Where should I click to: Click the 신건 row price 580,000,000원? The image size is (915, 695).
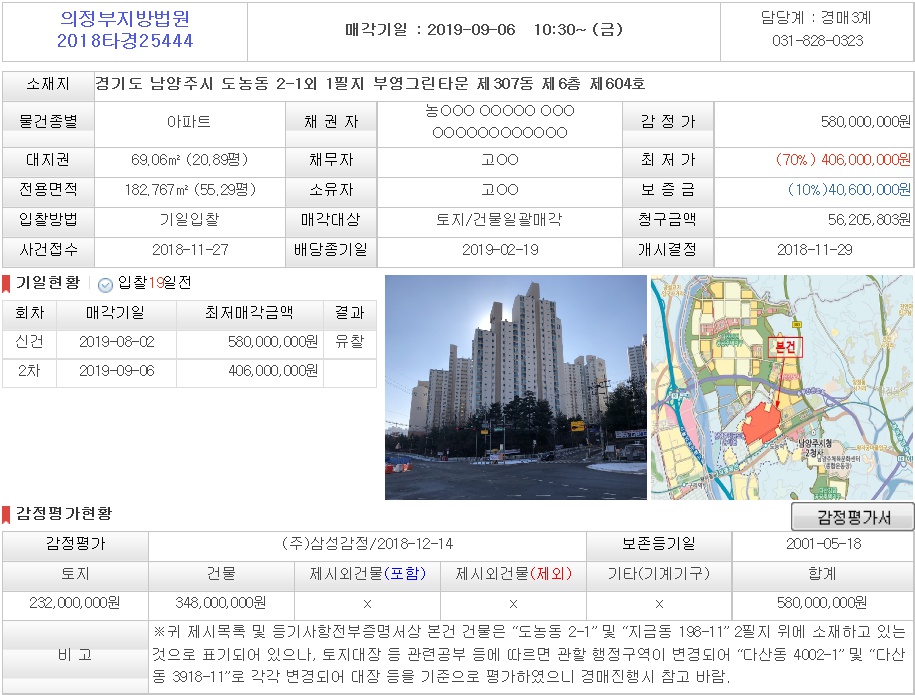[x=273, y=341]
